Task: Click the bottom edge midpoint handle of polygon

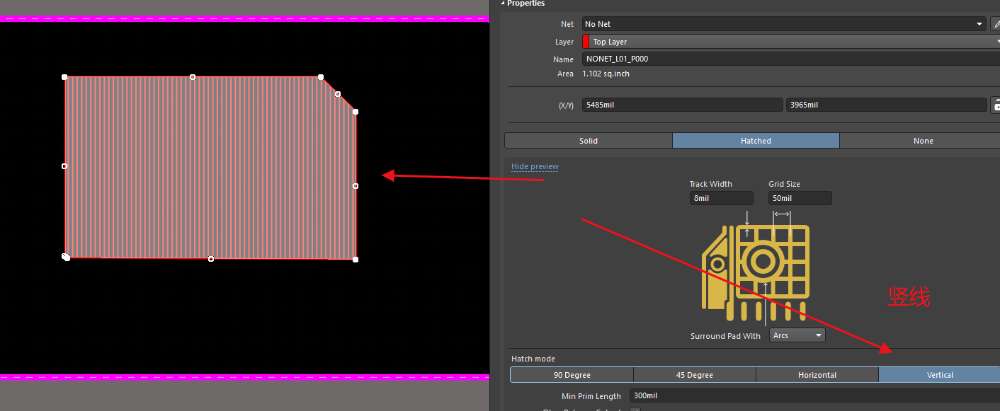Action: pos(211,258)
